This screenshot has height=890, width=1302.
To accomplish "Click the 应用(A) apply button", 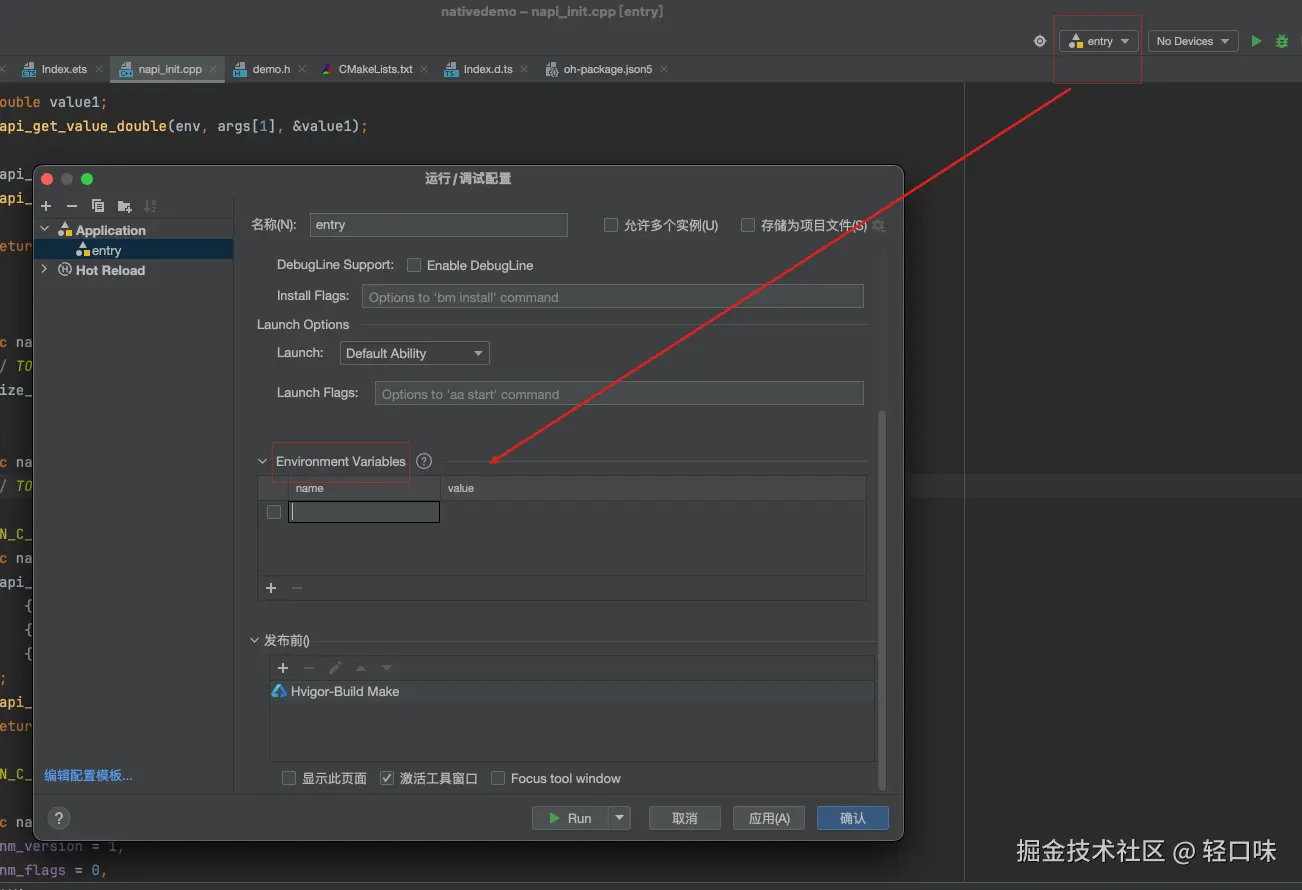I will coord(769,818).
